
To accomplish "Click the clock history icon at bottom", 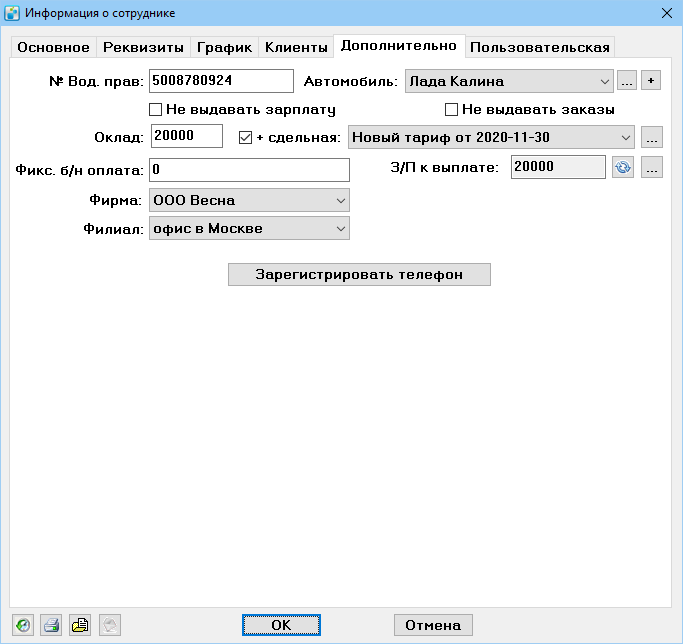I will point(23,625).
